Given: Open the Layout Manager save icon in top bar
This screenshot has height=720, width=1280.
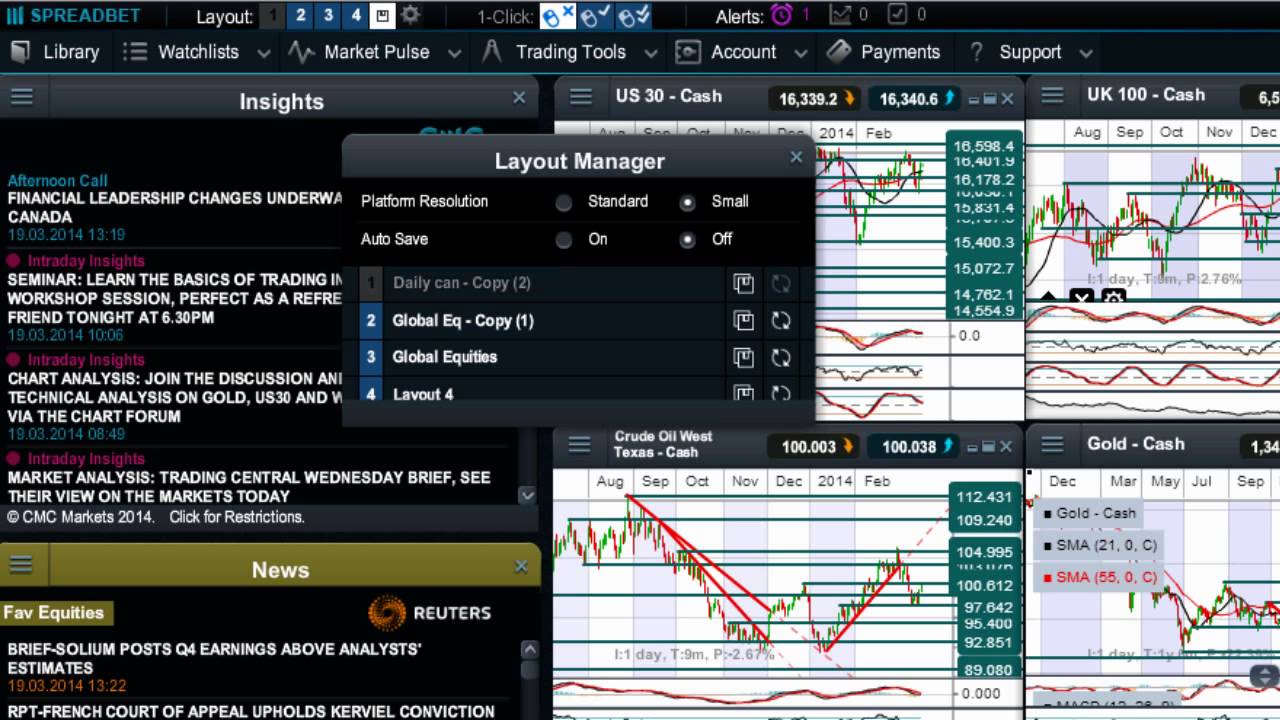Looking at the screenshot, I should 382,16.
